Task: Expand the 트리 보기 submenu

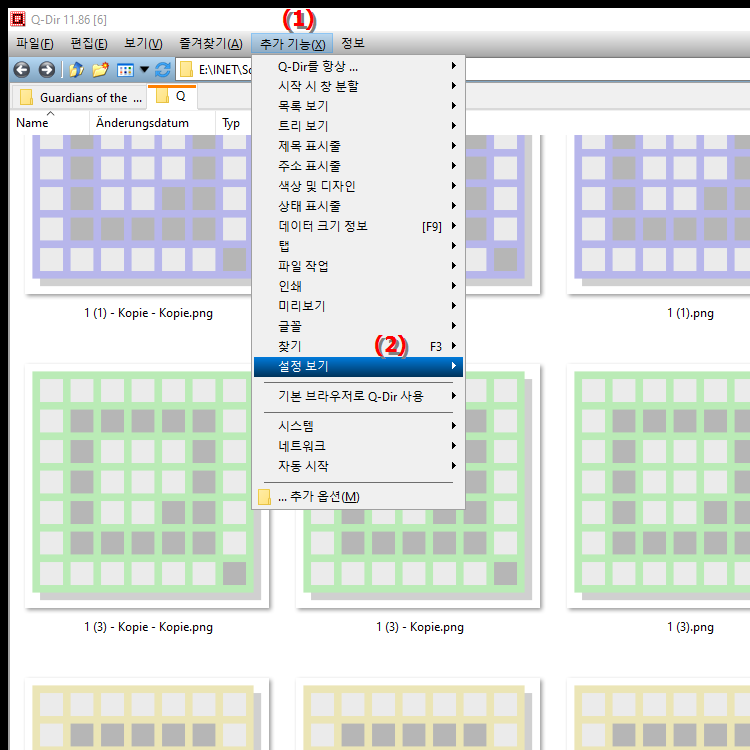Action: (358, 126)
